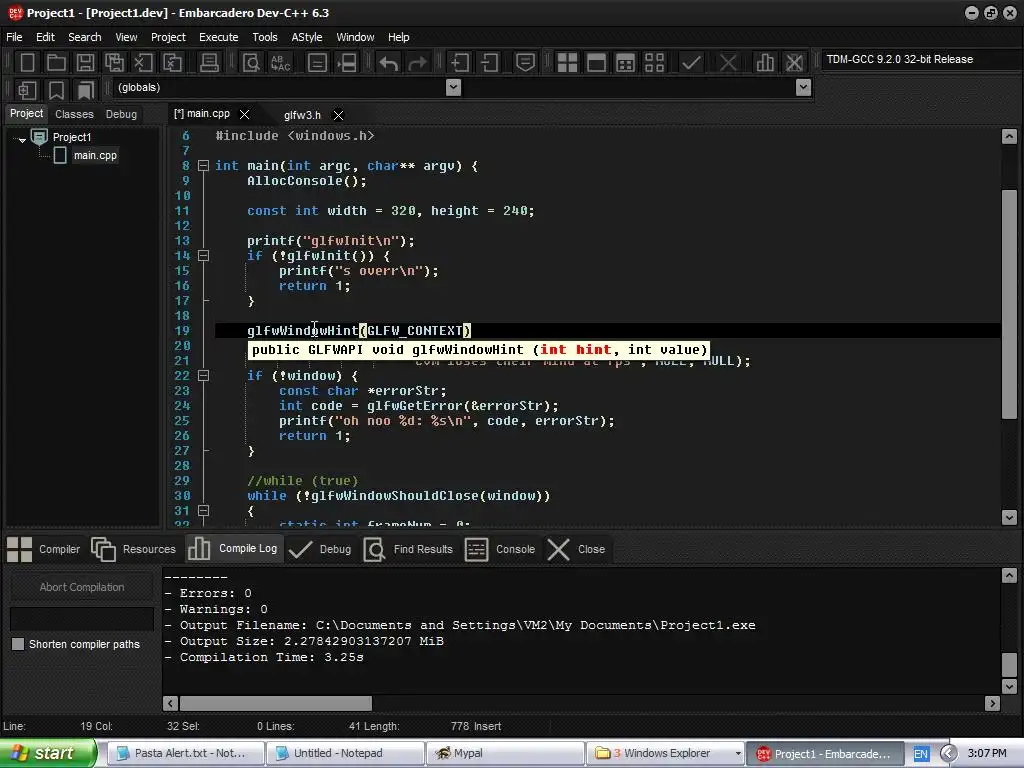Click the compile log scroll right arrow
The image size is (1024, 768).
point(993,703)
